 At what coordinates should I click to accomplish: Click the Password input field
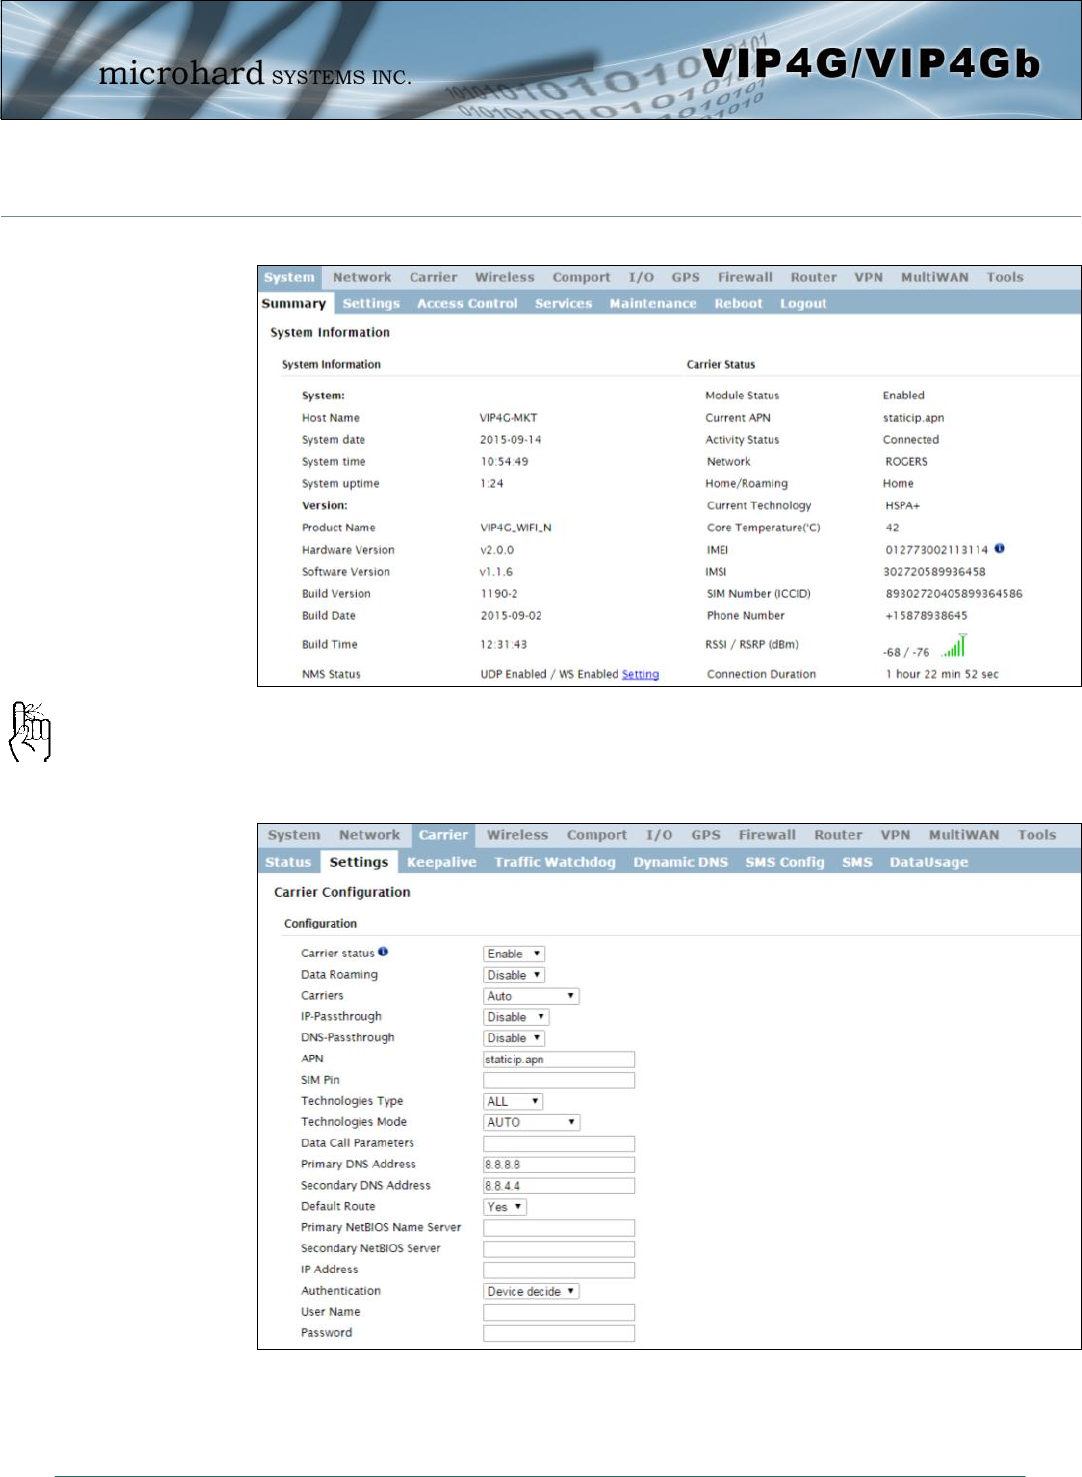(559, 1333)
